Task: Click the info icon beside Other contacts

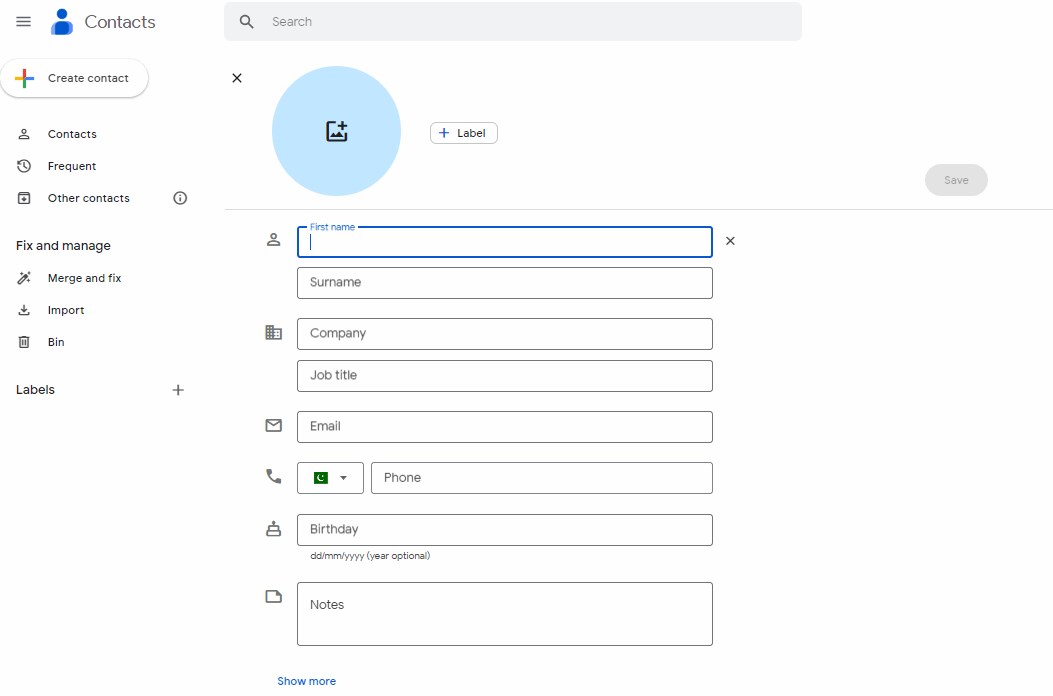Action: pos(180,198)
